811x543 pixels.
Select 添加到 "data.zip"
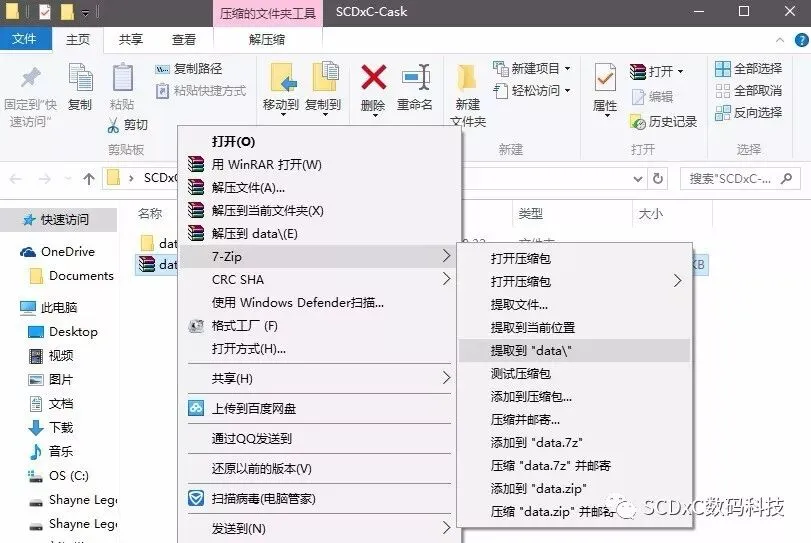[575, 489]
